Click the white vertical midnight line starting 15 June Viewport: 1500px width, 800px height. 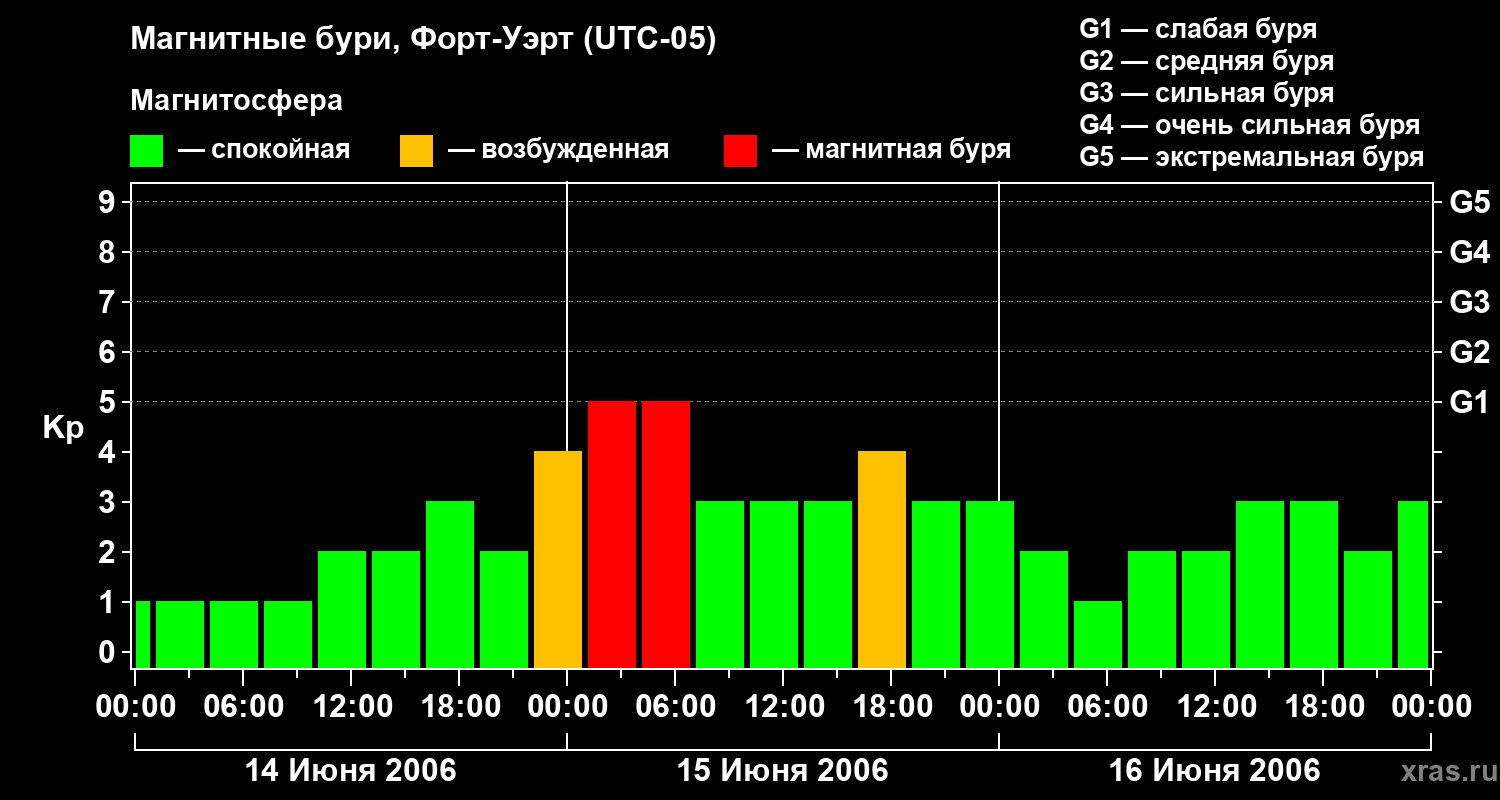[567, 315]
